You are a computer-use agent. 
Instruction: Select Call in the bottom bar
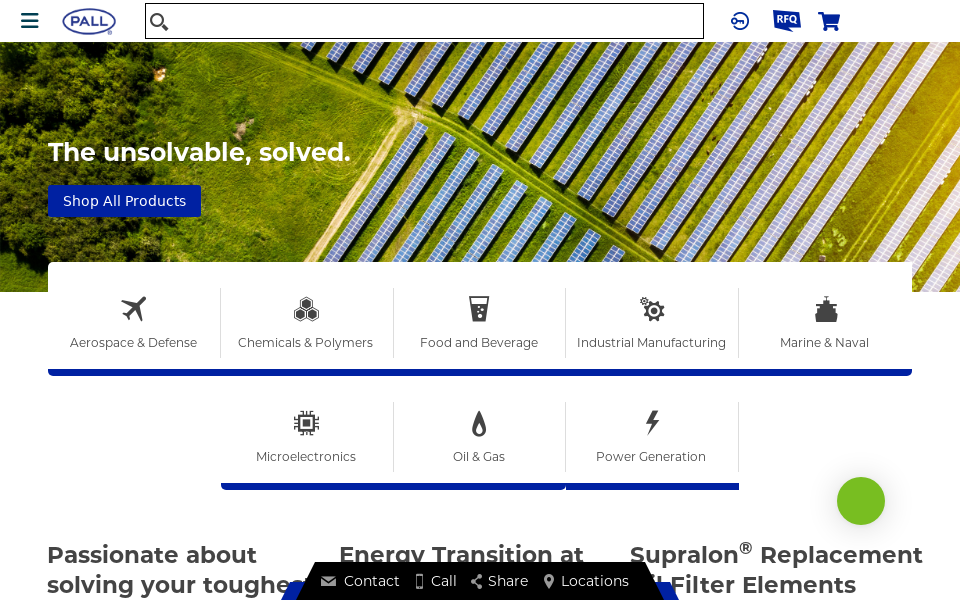pos(436,581)
